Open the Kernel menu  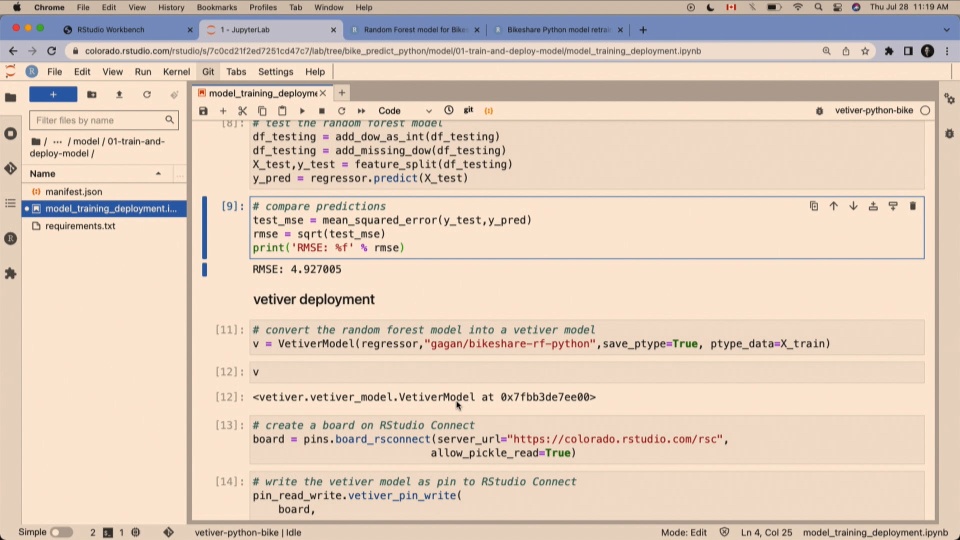point(176,72)
